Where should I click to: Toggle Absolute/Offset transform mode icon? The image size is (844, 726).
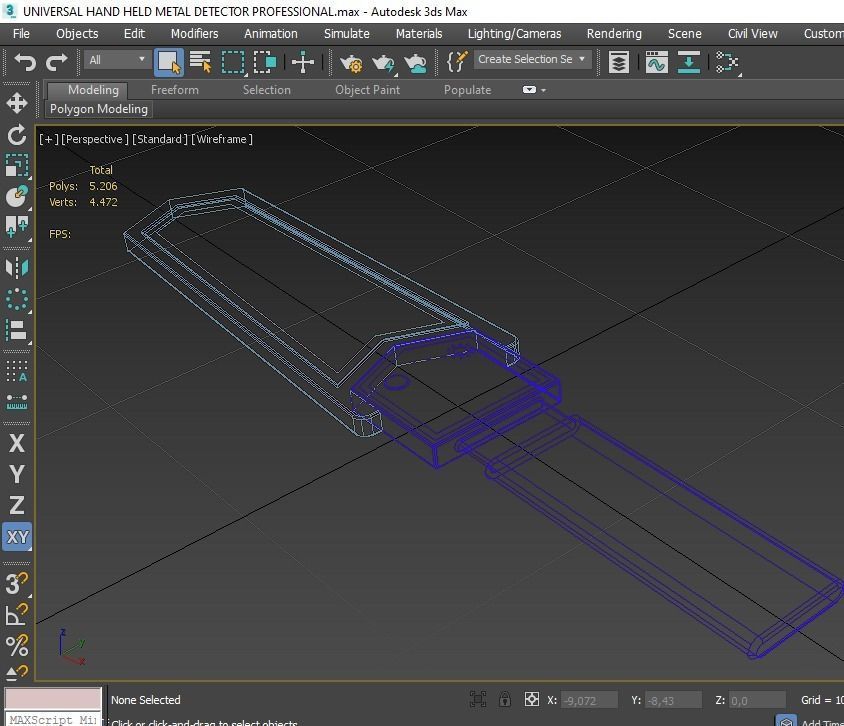(x=532, y=699)
